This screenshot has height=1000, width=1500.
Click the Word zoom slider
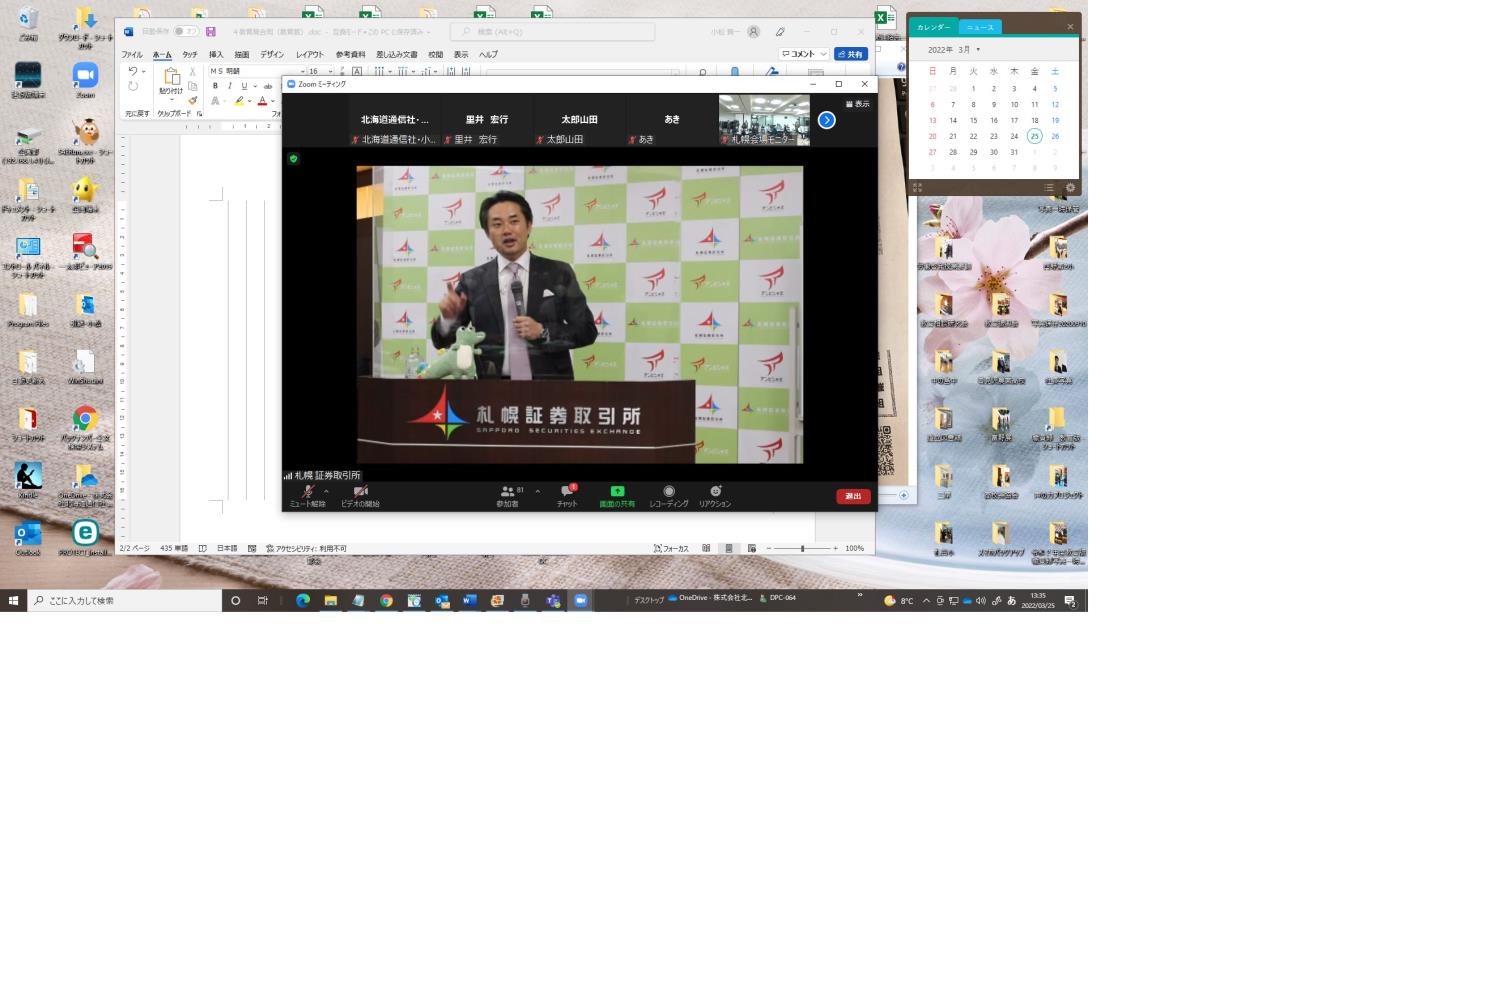[x=802, y=548]
